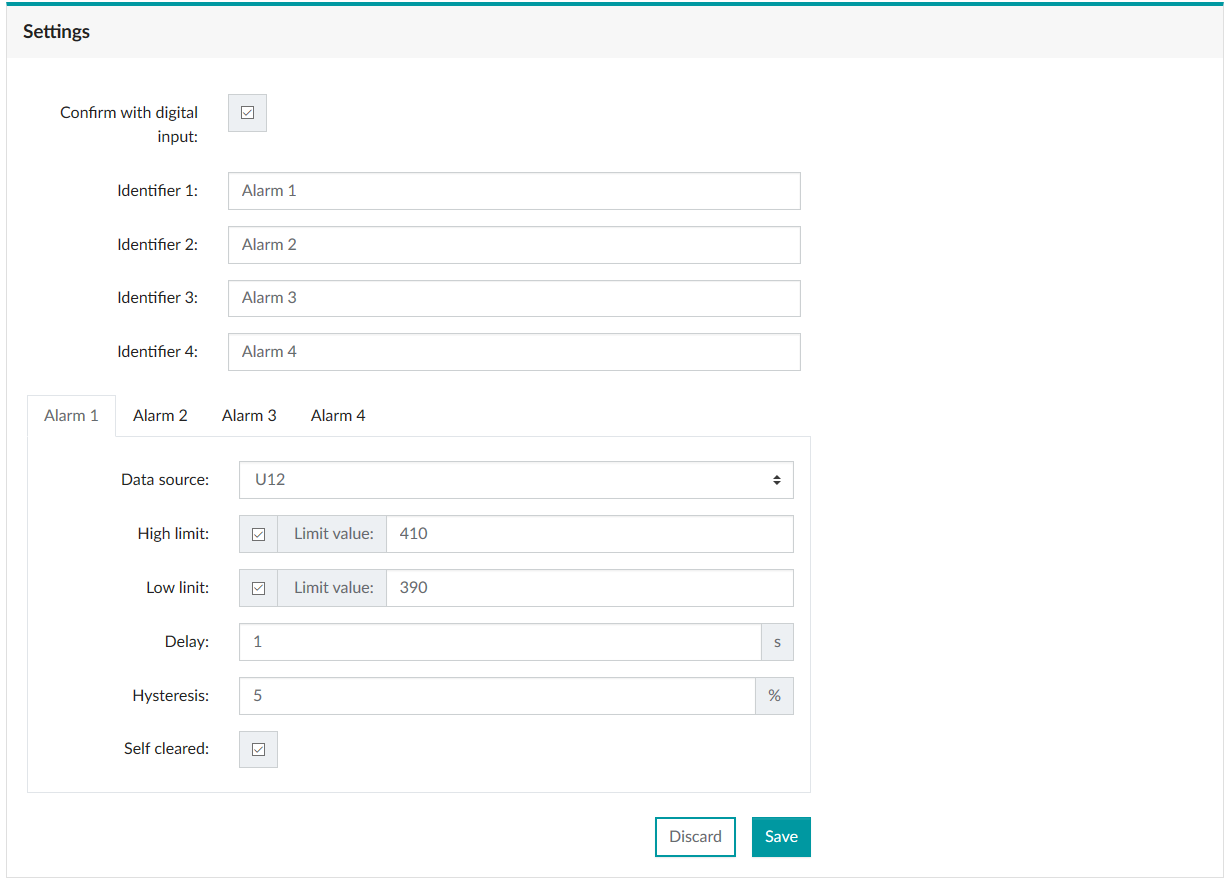Screen dimensions: 1230x882
Task: Click the Limit value label in Low limit row
Action: coord(333,588)
